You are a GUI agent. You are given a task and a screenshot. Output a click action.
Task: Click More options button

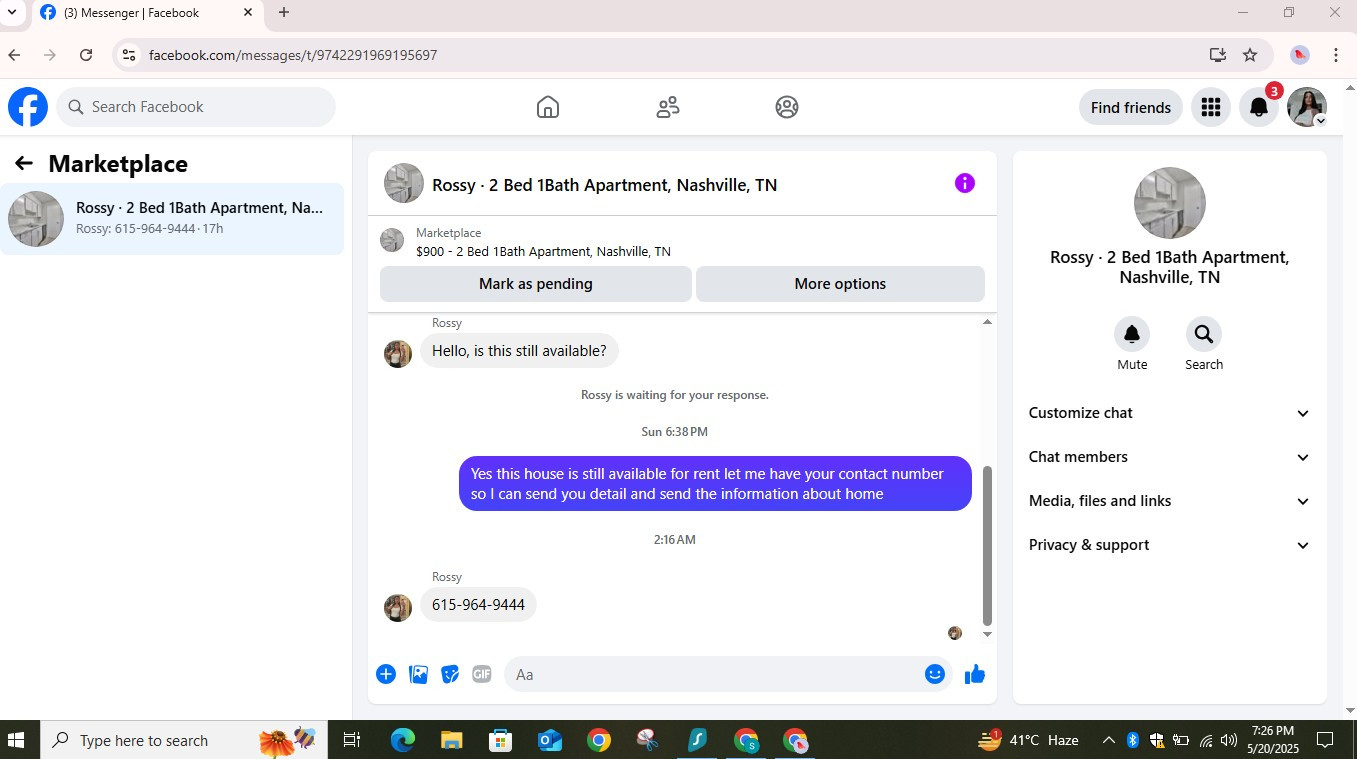tap(840, 284)
